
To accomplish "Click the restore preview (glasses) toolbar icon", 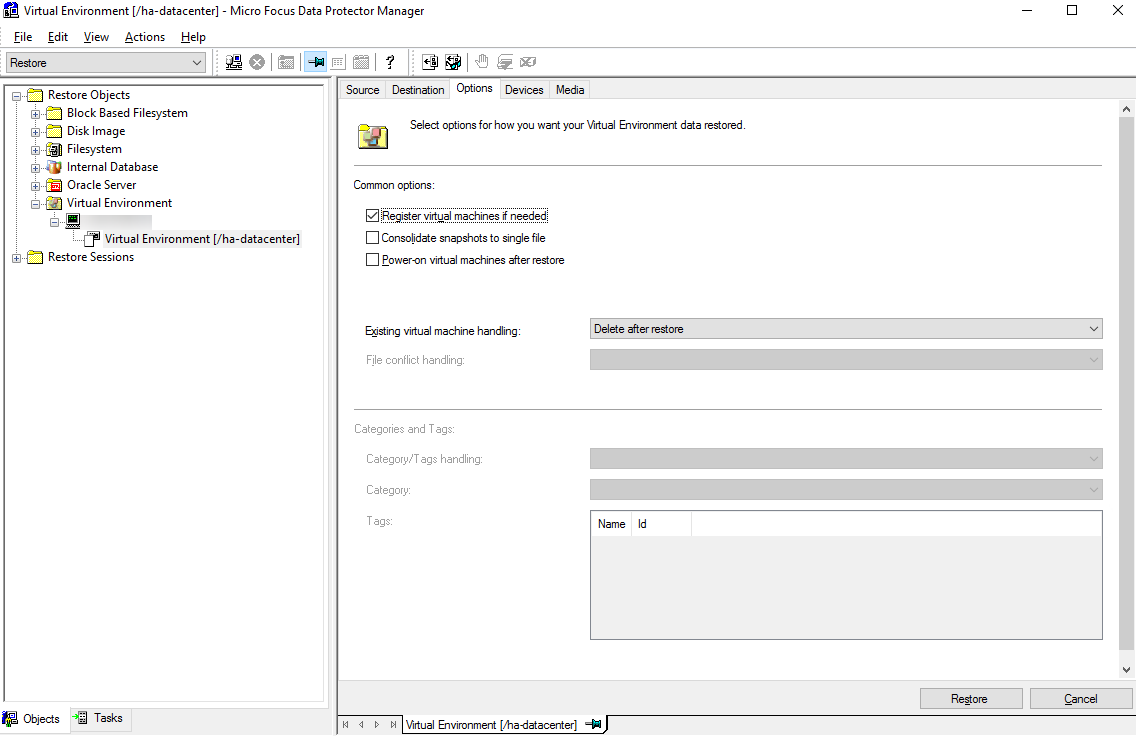I will pyautogui.click(x=453, y=62).
